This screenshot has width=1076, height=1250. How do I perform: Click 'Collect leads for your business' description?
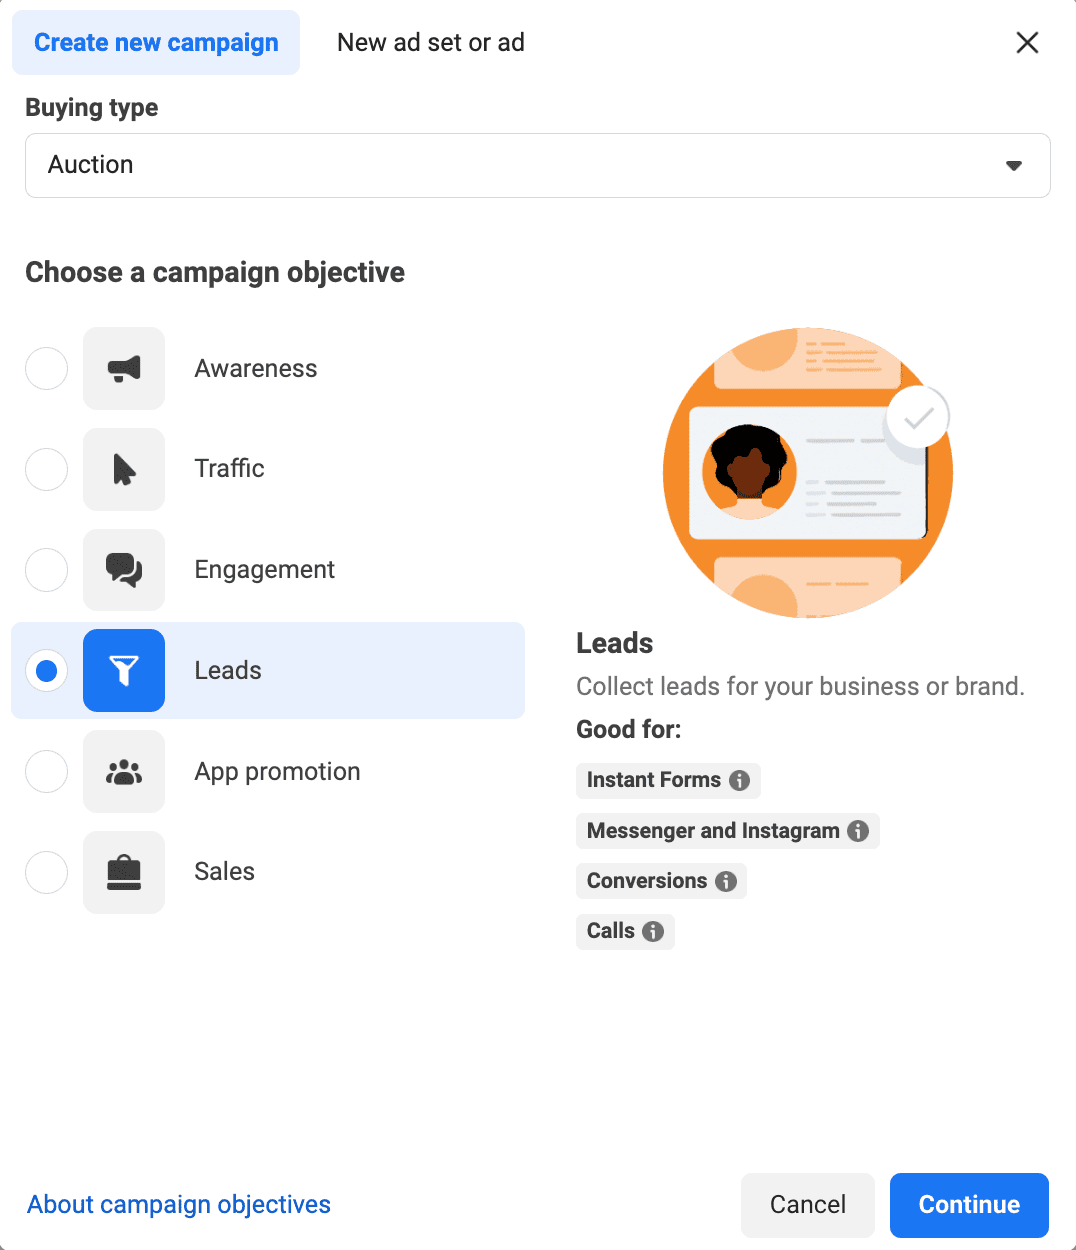800,687
